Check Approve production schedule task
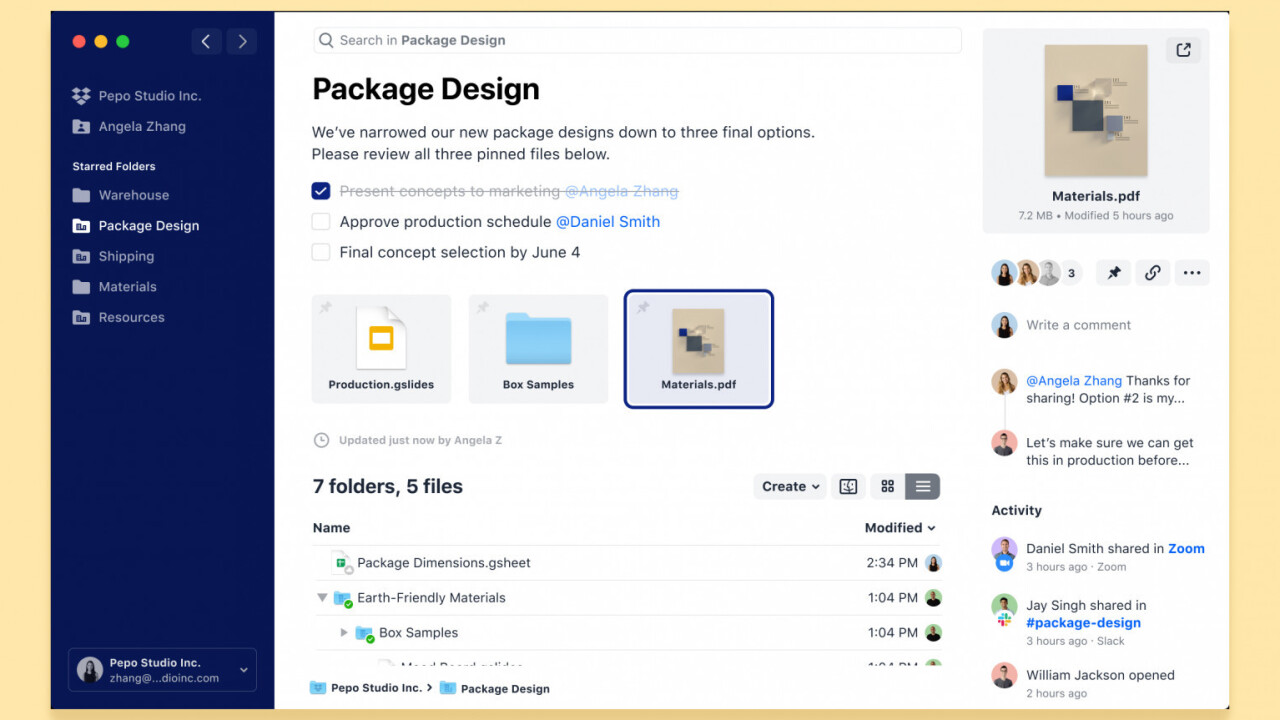1280x720 pixels. pyautogui.click(x=321, y=222)
